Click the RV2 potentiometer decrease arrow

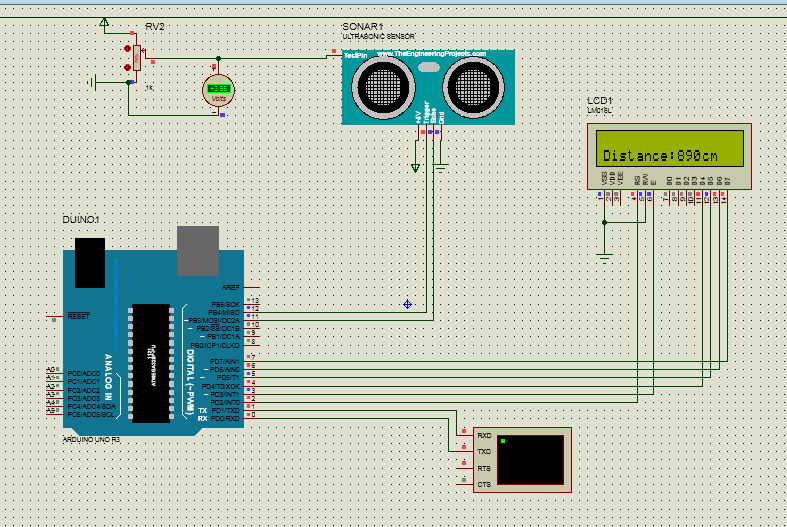(x=127, y=67)
